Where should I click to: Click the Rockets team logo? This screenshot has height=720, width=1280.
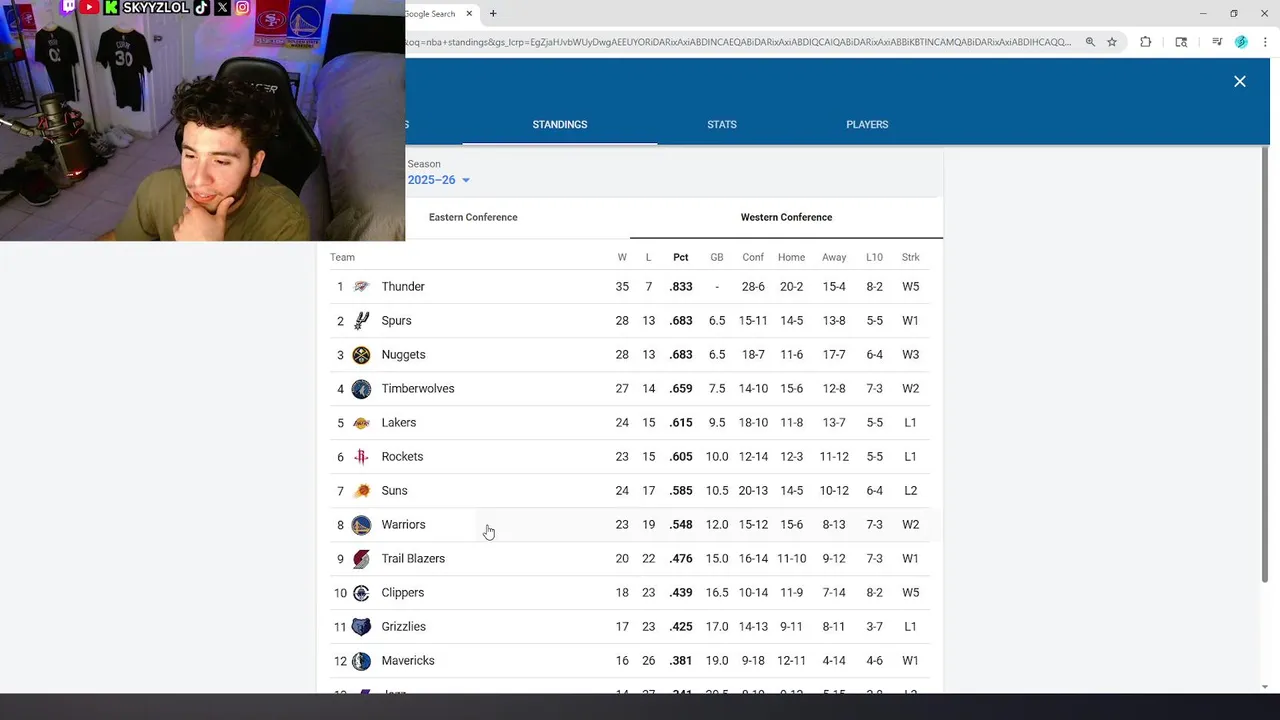tap(361, 457)
